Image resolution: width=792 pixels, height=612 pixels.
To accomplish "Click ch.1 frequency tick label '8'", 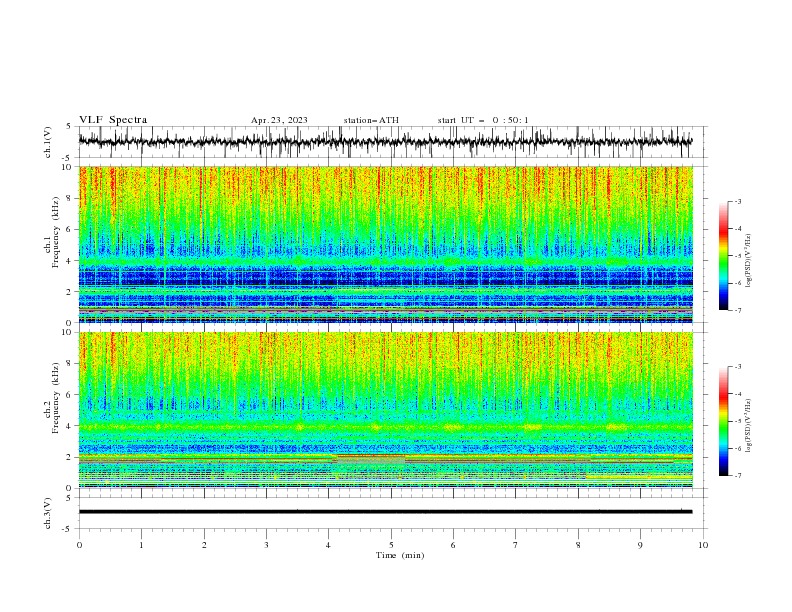I will coord(71,198).
